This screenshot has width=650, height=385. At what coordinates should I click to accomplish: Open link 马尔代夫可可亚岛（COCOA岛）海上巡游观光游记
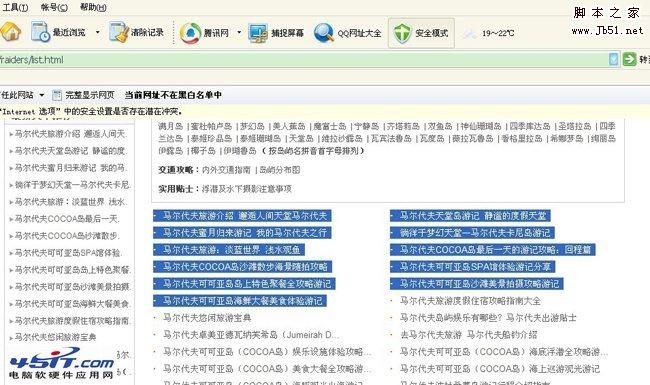500,368
